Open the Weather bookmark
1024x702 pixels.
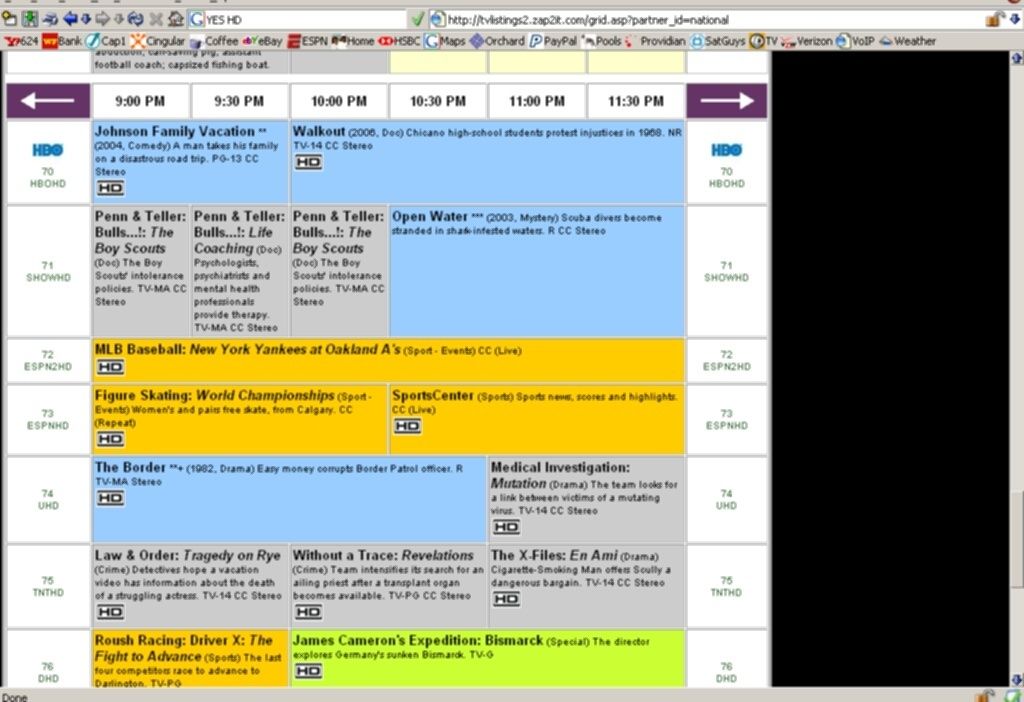pyautogui.click(x=908, y=41)
